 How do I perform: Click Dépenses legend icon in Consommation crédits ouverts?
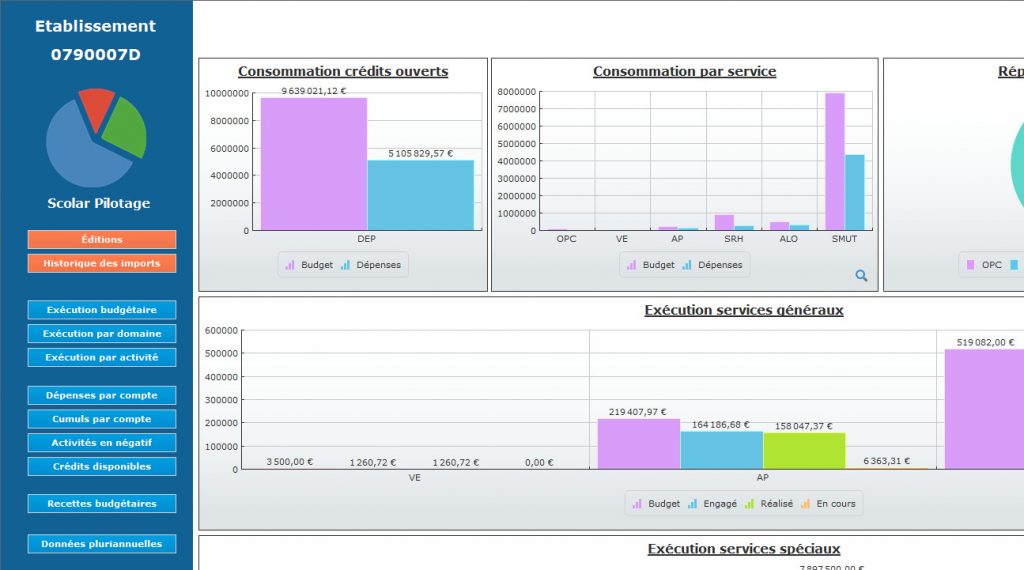[345, 265]
